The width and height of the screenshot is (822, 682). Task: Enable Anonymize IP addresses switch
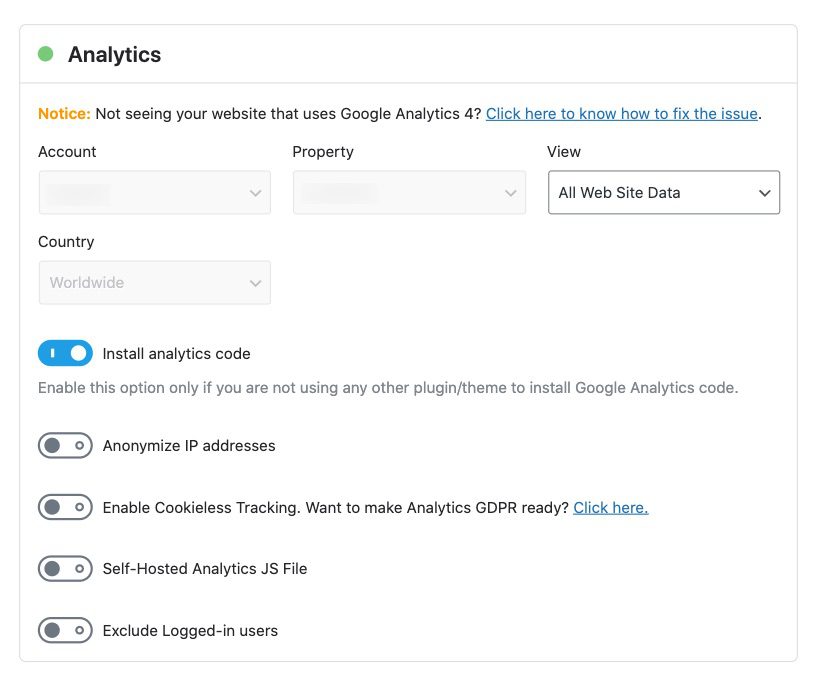point(65,446)
